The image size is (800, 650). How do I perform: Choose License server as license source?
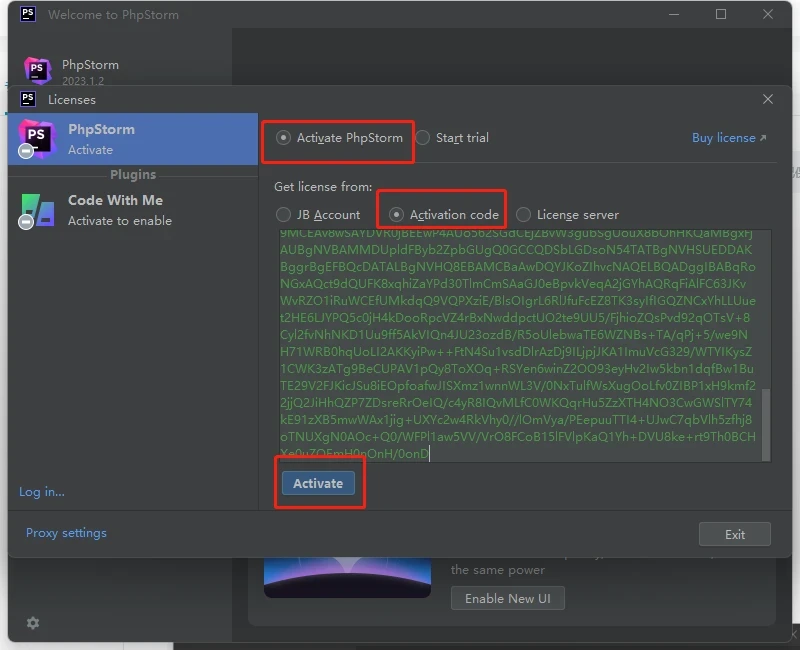(524, 215)
